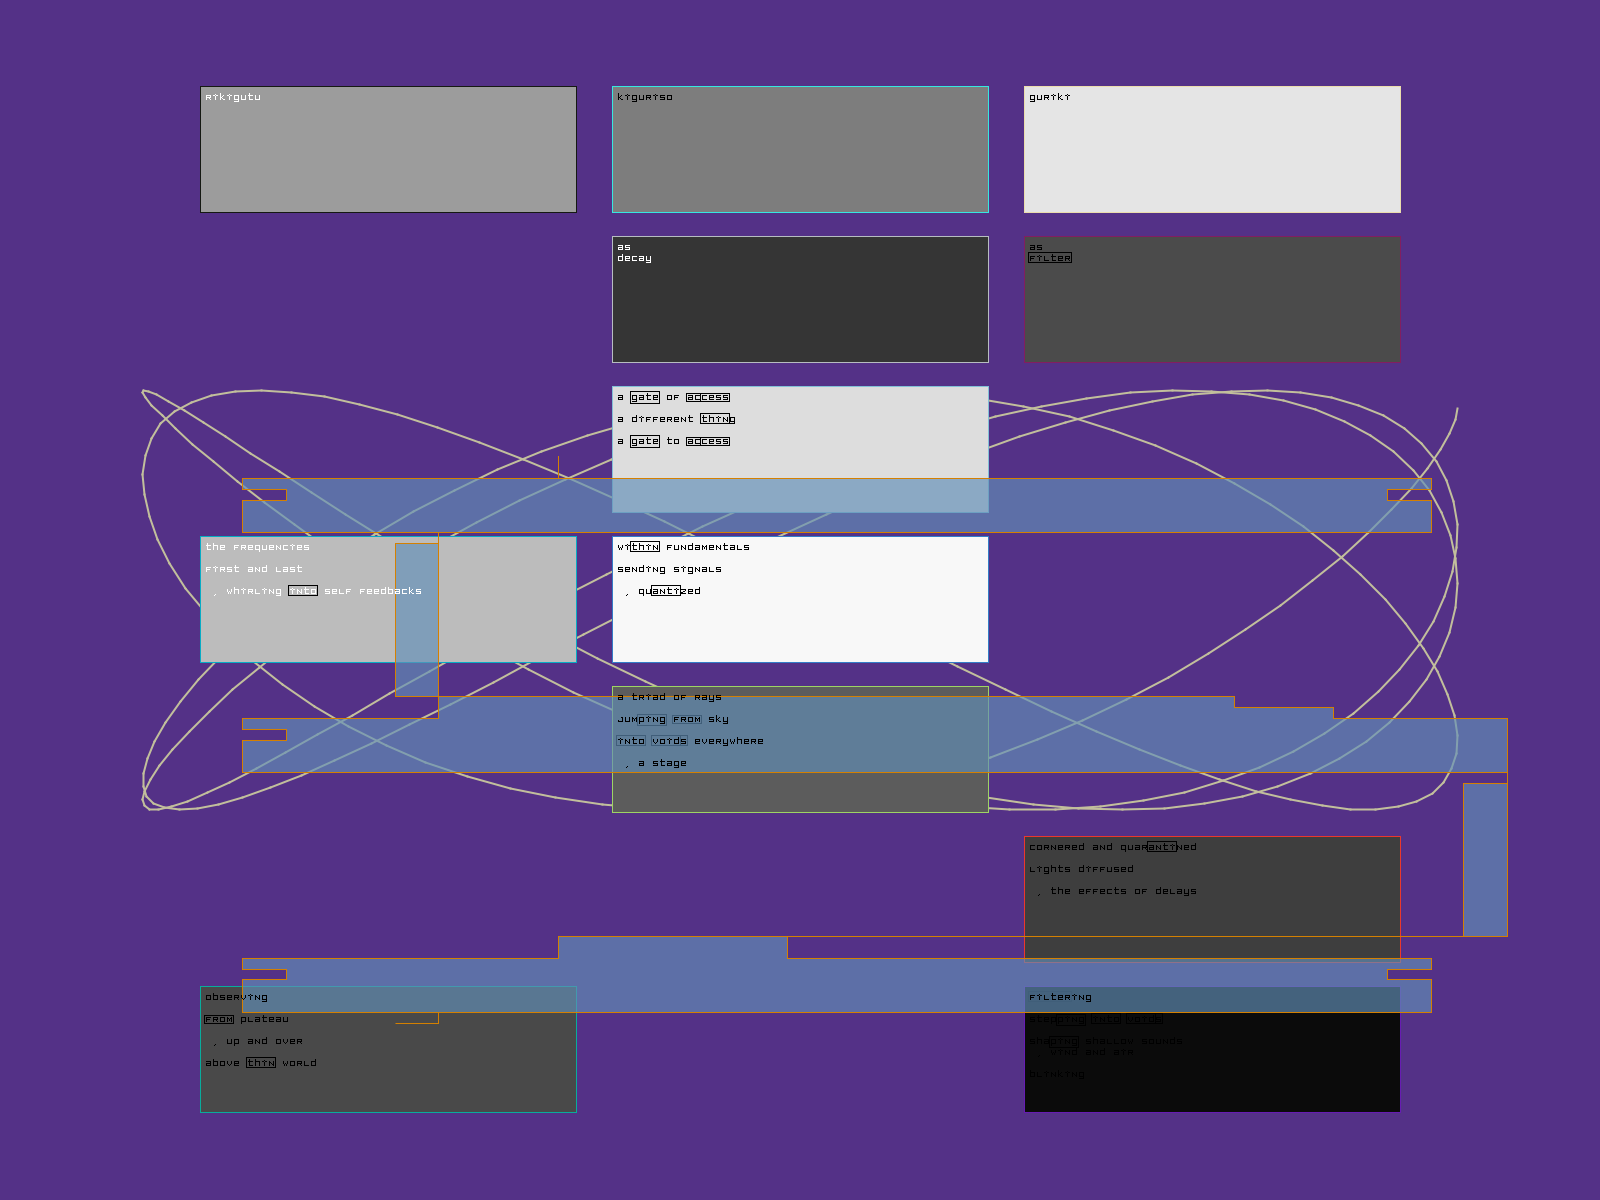Click the boxed 'voids' word

[669, 741]
